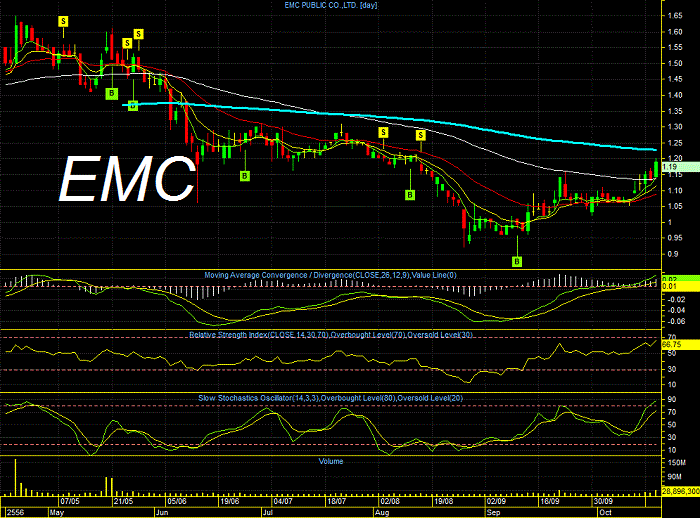The width and height of the screenshot is (700, 518).
Task: Click the 90M volume axis label
Action: pos(675,477)
